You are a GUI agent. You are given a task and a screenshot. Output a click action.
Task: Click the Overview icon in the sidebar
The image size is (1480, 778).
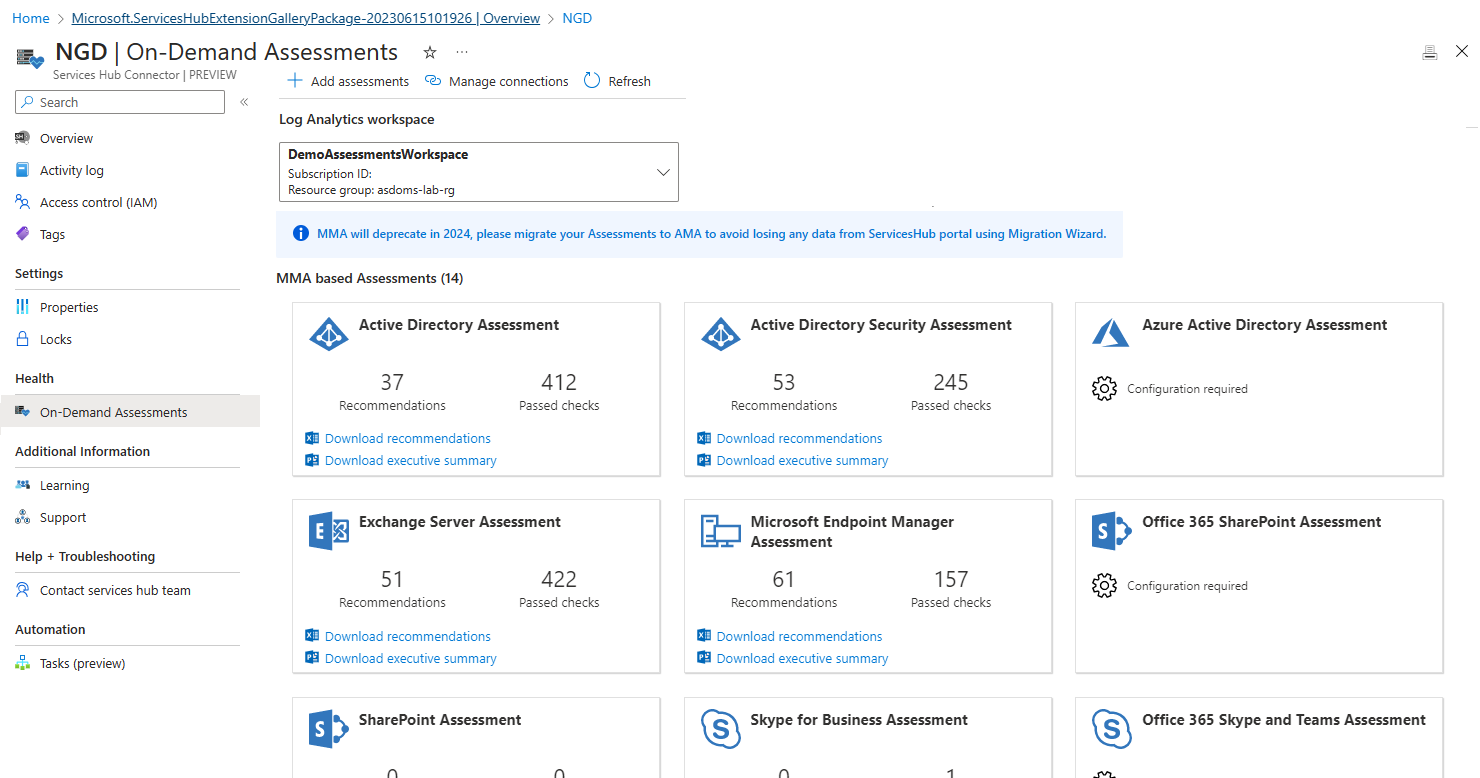pos(23,138)
